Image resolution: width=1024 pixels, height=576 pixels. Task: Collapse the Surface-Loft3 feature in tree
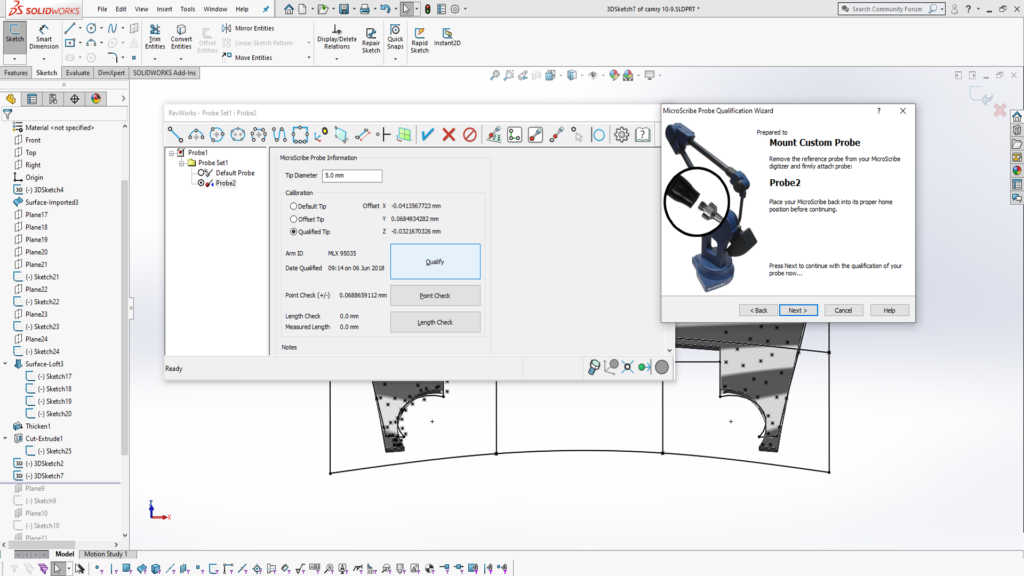point(5,363)
